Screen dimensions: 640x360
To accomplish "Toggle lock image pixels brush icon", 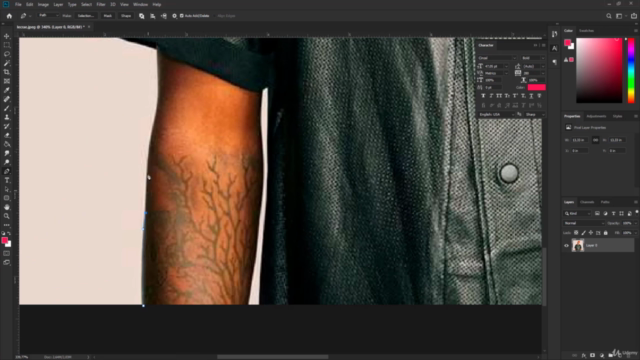I will 583,233.
